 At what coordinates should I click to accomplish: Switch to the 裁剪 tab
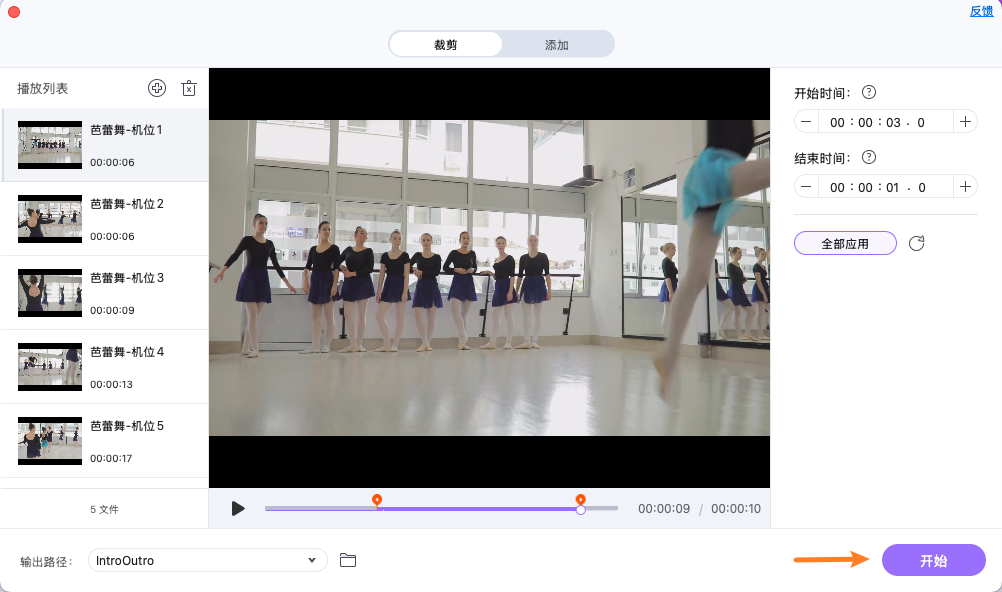[444, 44]
